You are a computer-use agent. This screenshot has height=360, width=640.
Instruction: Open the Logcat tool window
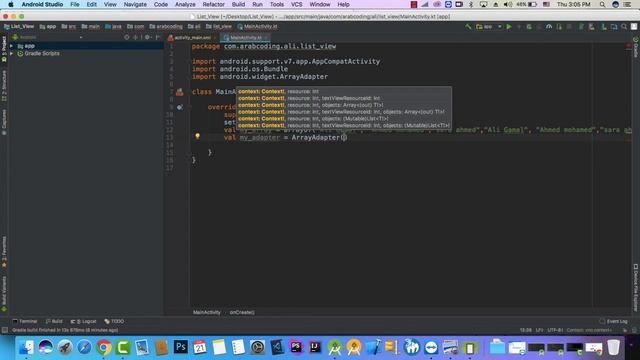coord(83,321)
